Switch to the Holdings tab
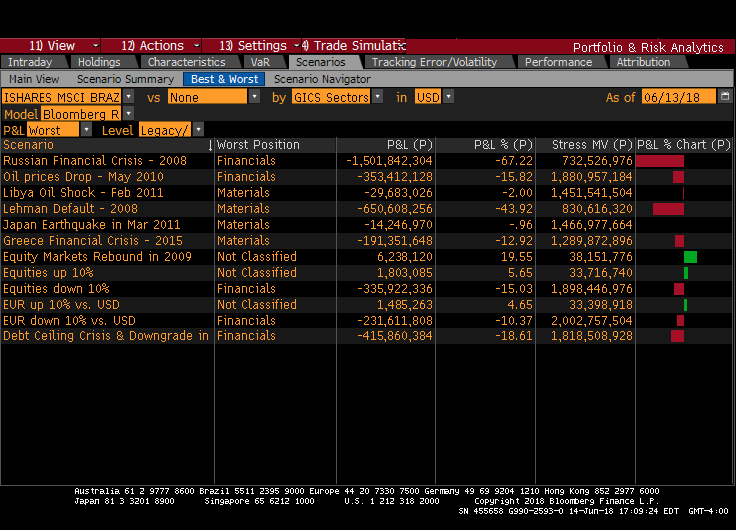 (x=98, y=62)
